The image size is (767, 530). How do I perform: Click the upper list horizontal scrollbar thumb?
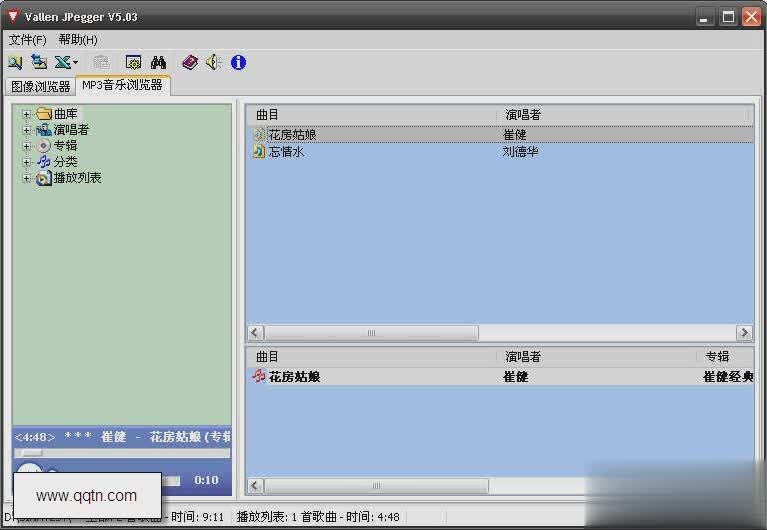(x=371, y=333)
